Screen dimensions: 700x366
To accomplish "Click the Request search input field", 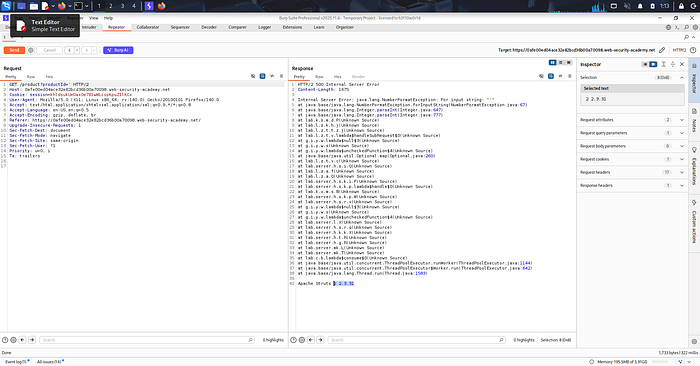I will pos(147,340).
